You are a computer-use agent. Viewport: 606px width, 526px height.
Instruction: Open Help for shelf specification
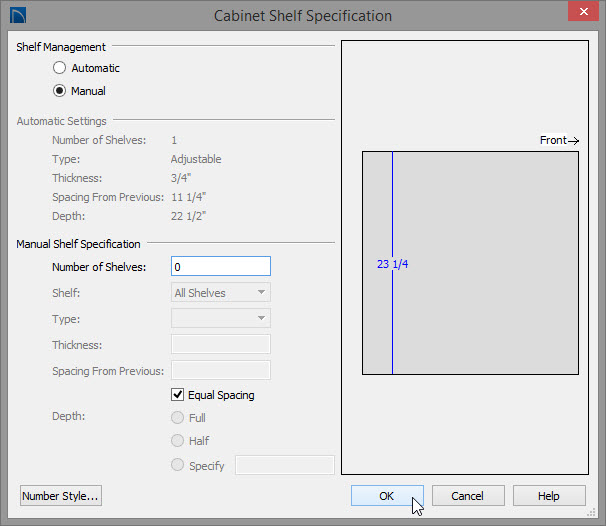tap(549, 496)
